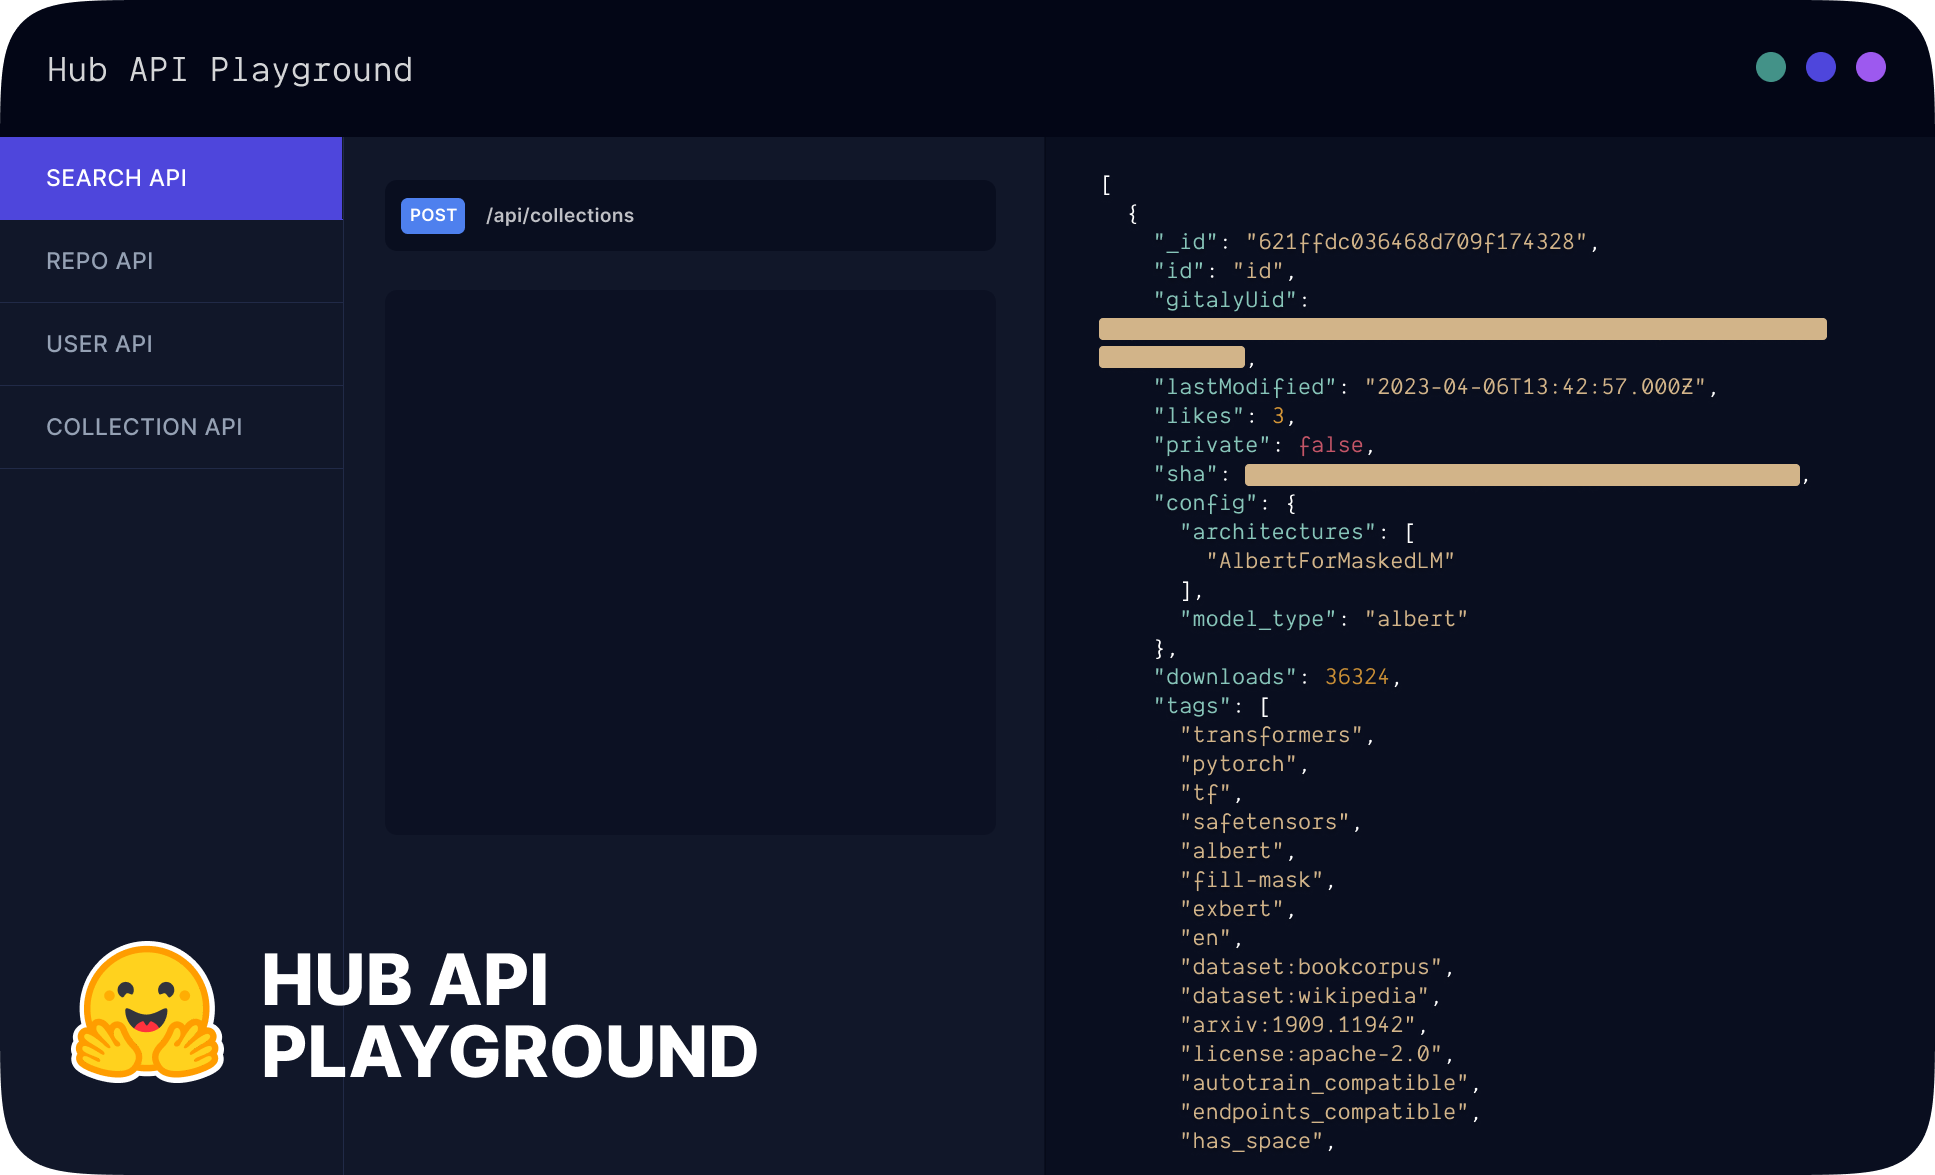
Task: Click the "tags" array opening bracket
Action: pyautogui.click(x=1264, y=706)
